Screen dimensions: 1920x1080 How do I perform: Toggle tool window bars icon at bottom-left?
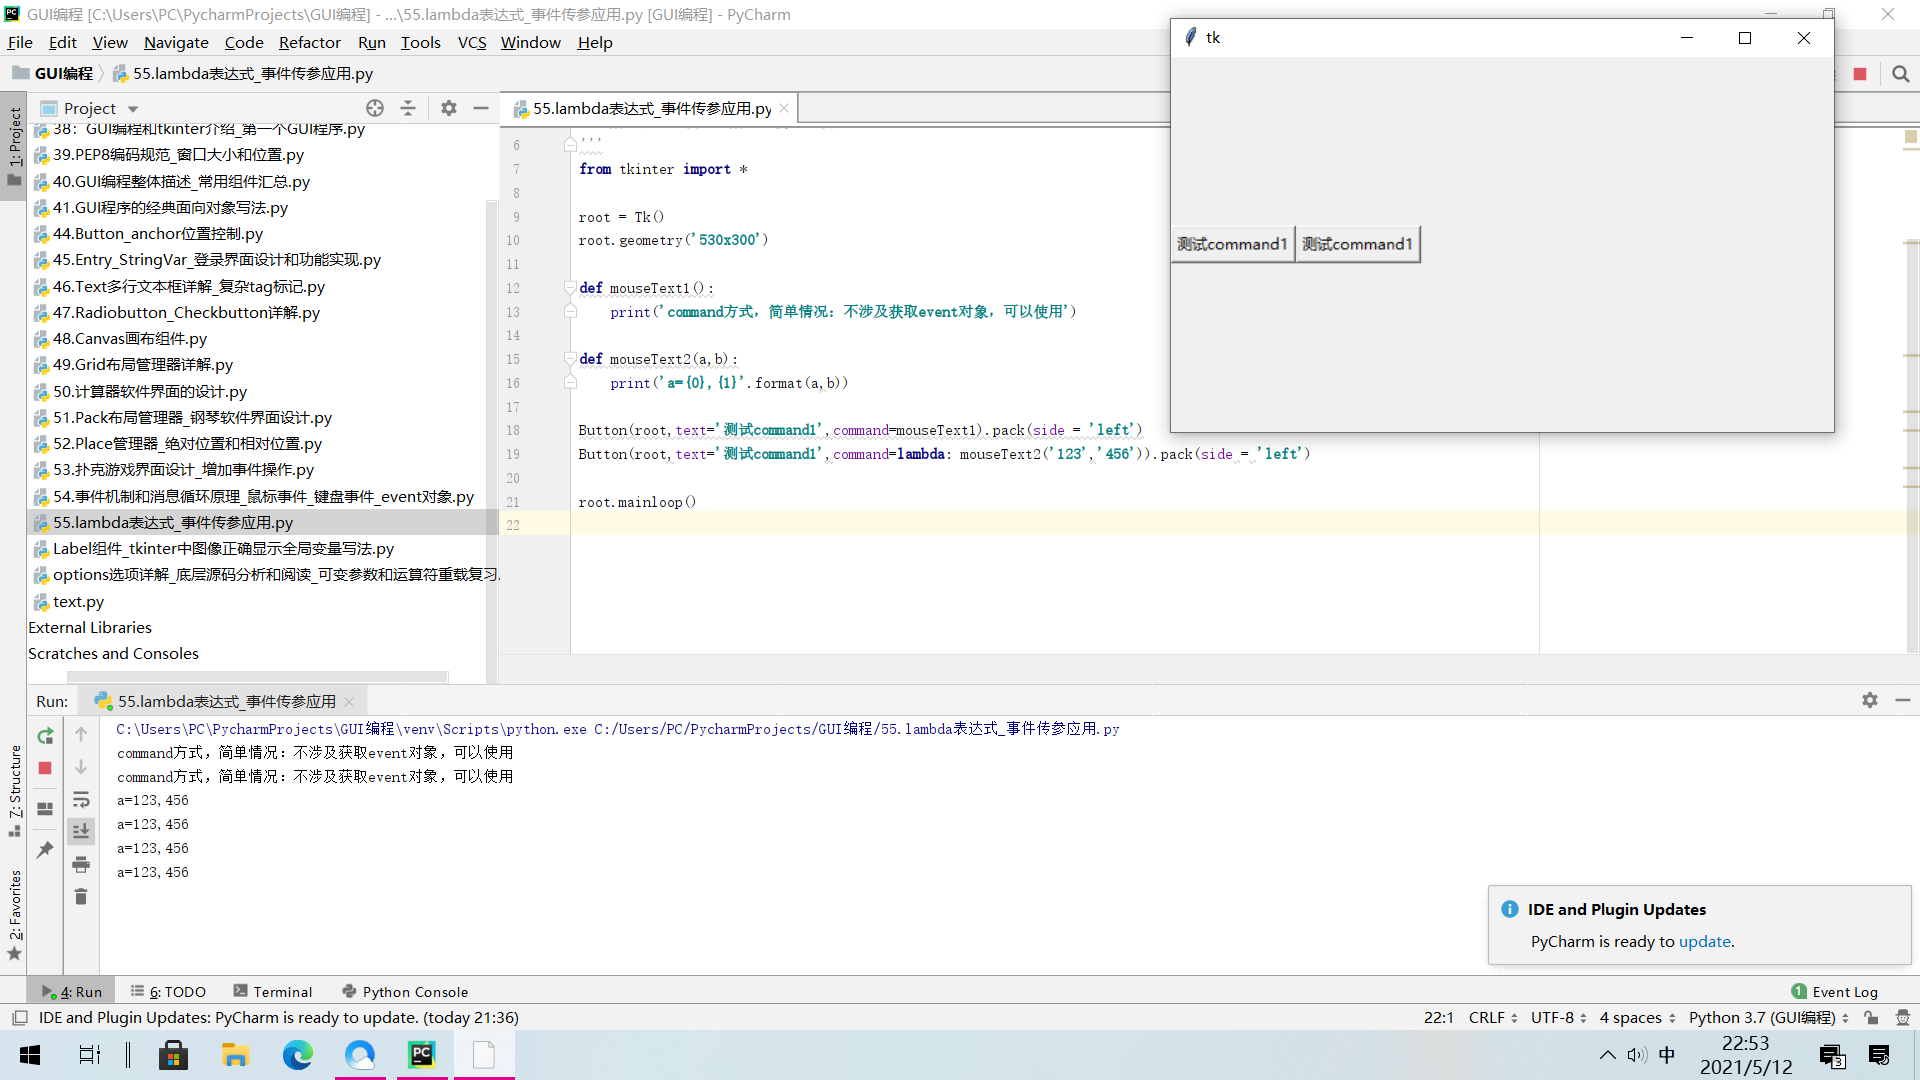[20, 1018]
